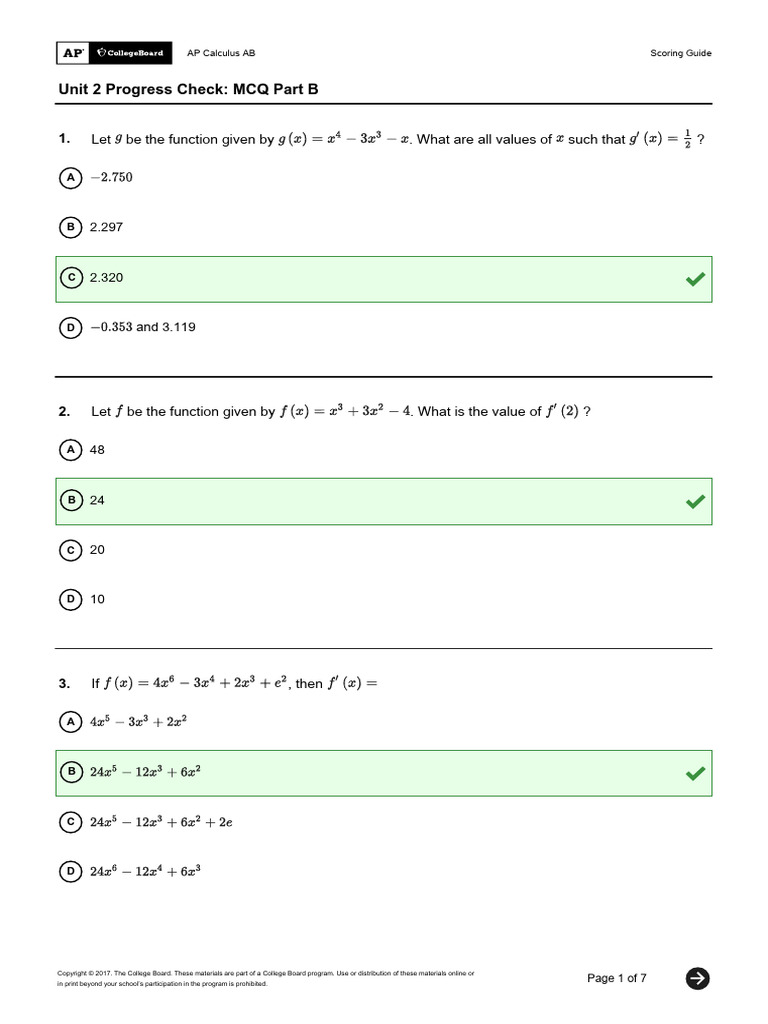Click the Scoring Guide header text

coord(680,53)
